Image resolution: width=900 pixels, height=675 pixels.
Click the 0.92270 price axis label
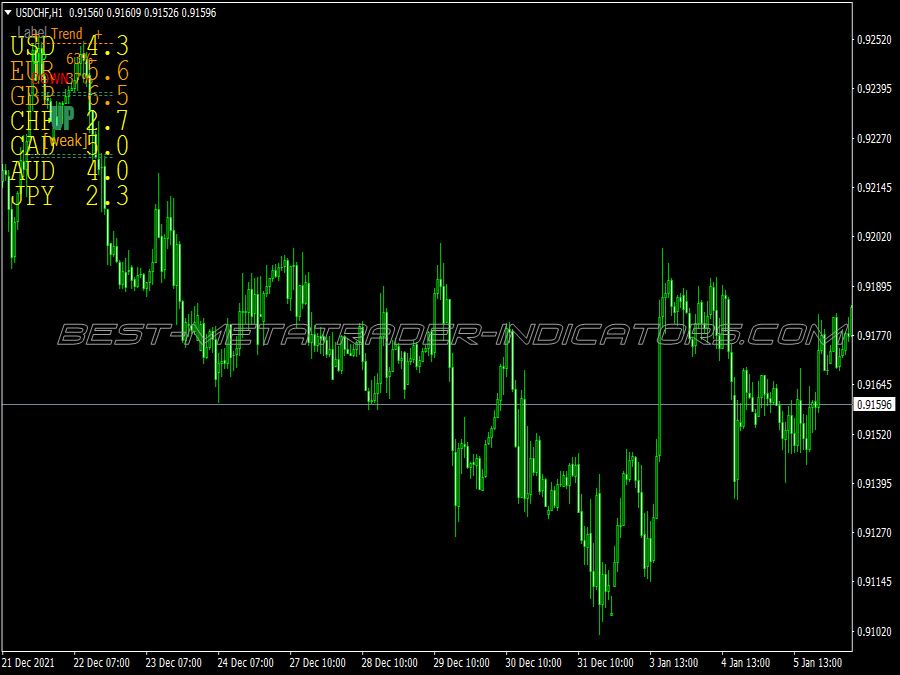tap(874, 138)
